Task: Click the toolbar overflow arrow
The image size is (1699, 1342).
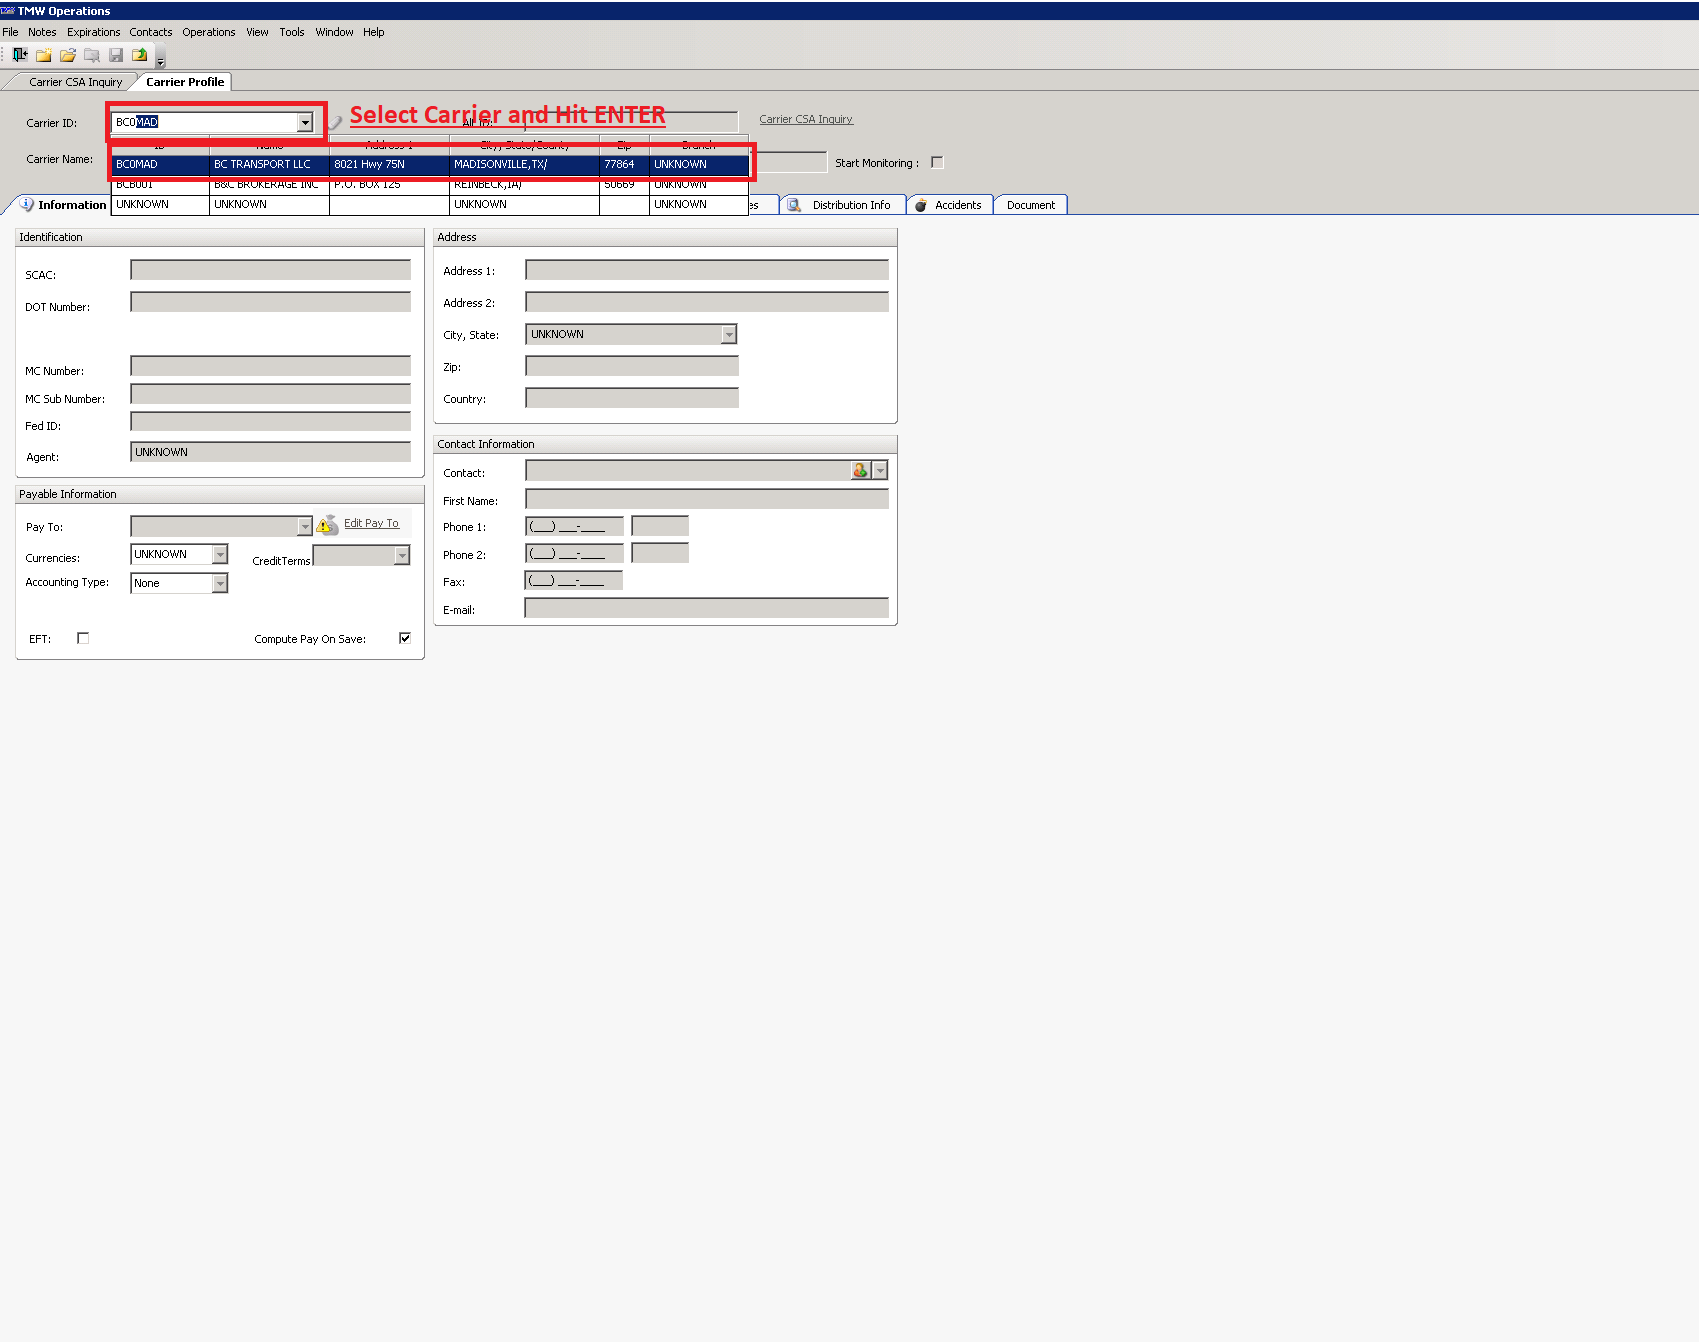Action: pos(160,61)
